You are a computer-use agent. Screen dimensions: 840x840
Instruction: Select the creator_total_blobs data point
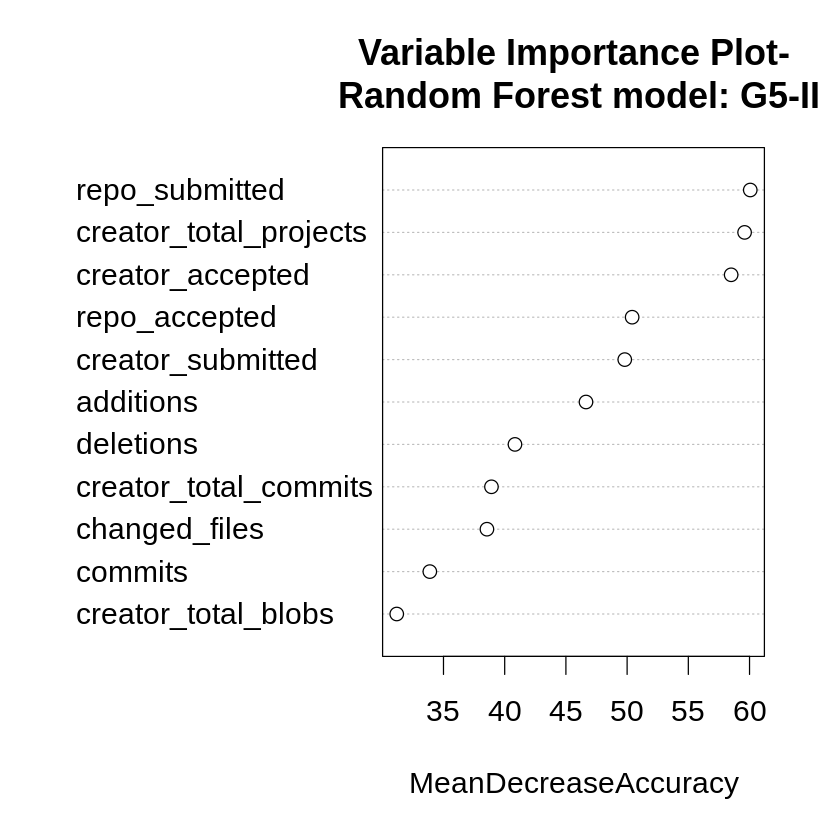[x=397, y=614]
